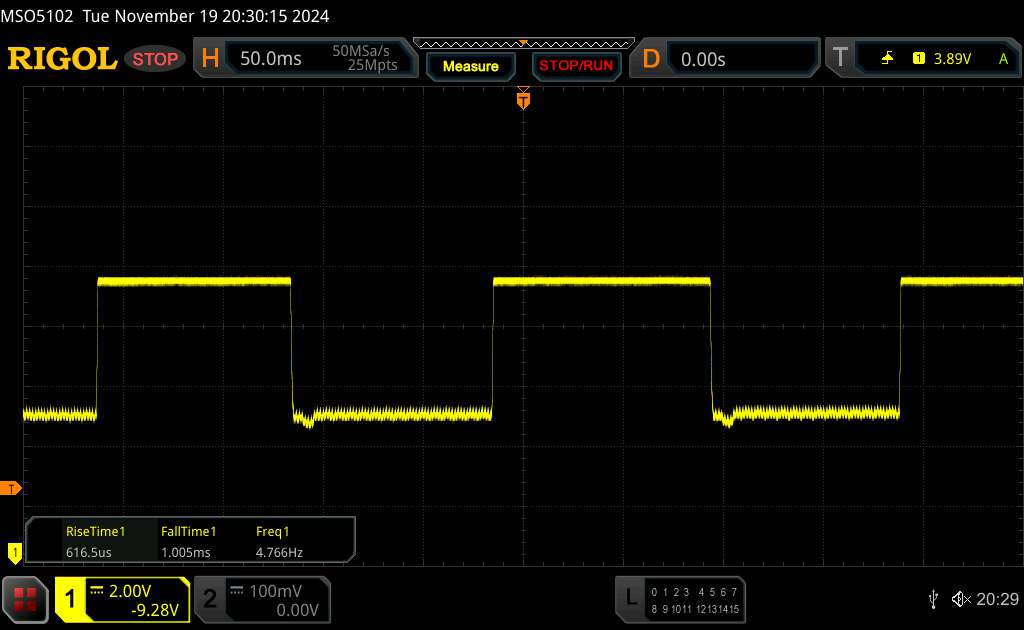Open the 3.89V trigger level setting
This screenshot has width=1024, height=630.
(952, 59)
